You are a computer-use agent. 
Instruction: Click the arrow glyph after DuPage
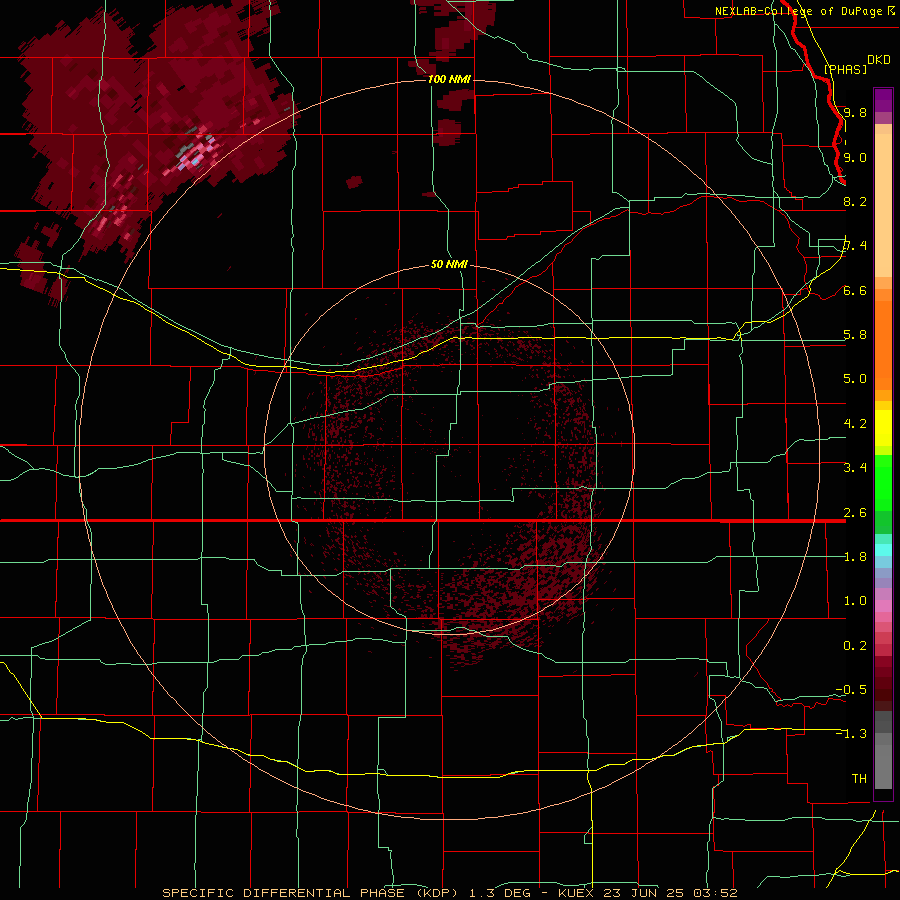(891, 11)
